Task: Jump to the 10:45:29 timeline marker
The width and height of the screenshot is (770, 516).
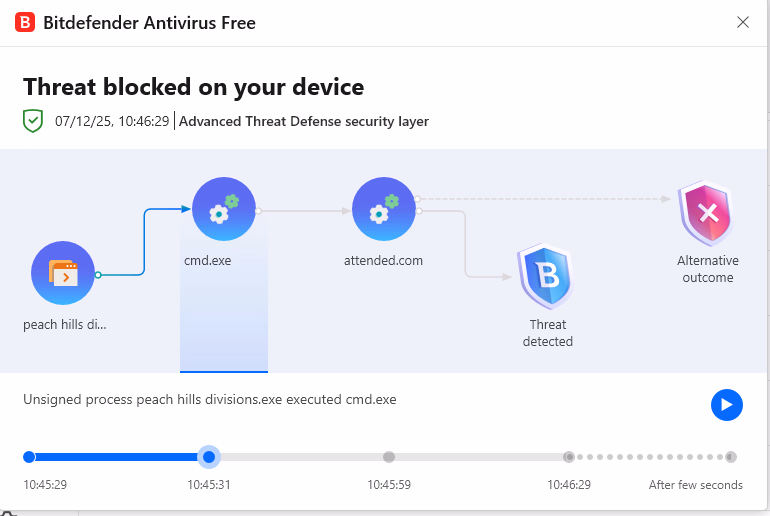Action: click(29, 457)
